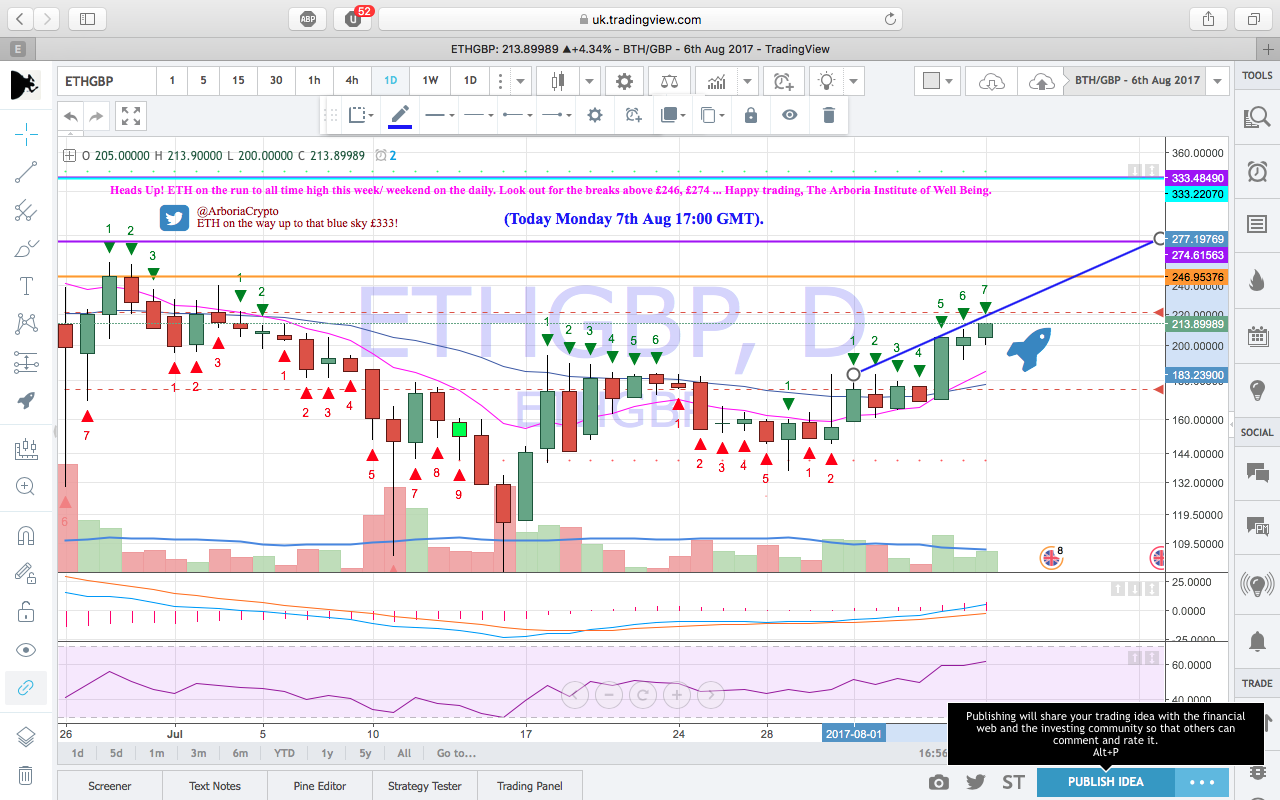This screenshot has height=800, width=1280.
Task: Hide selected drawing with eye icon
Action: point(790,115)
